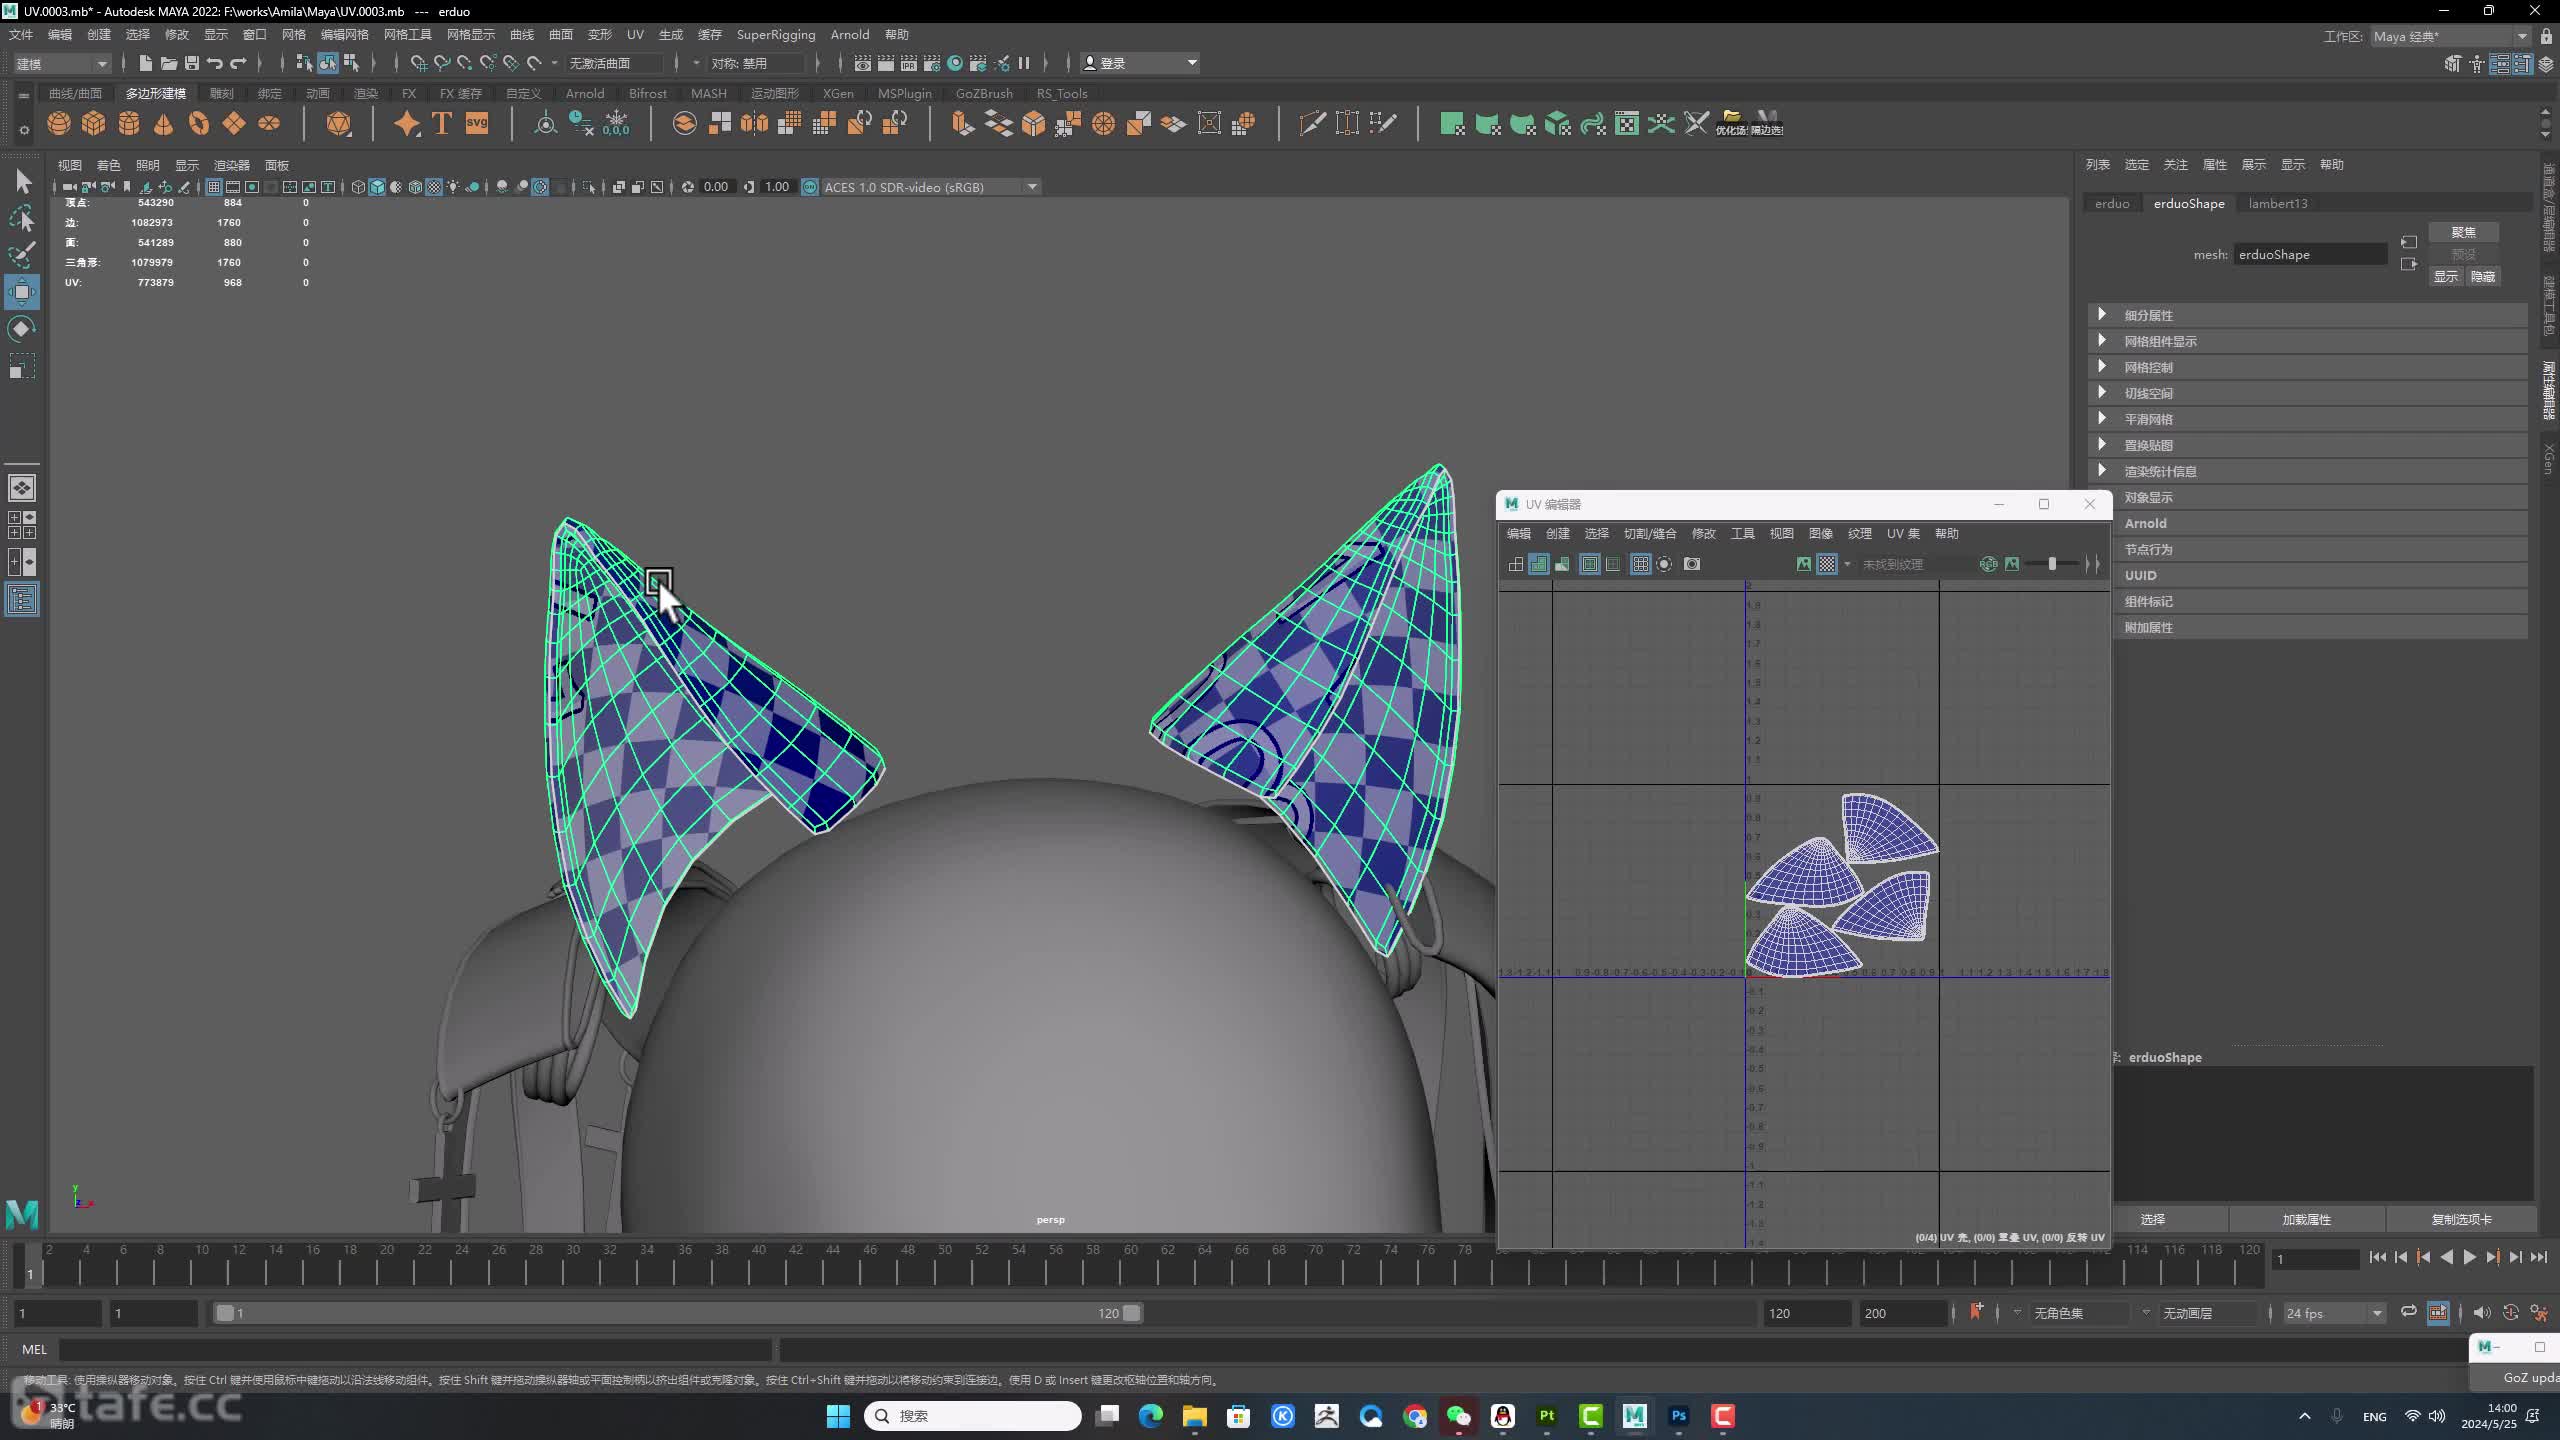
Task: Click the 显示 button beside 隐藏
Action: pyautogui.click(x=2446, y=276)
